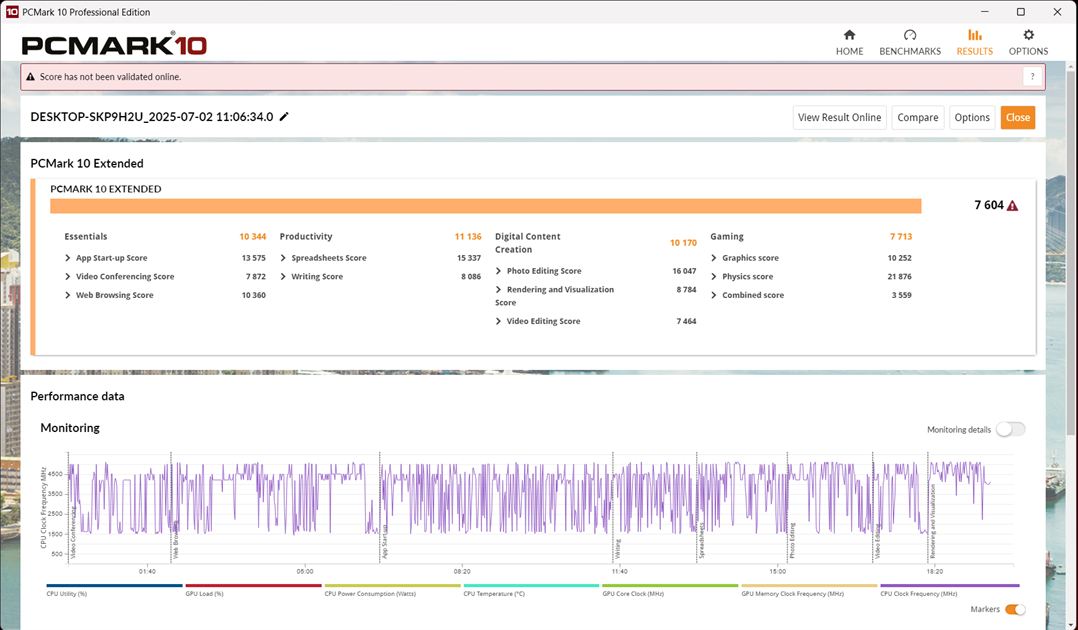Click the Writing marker in chart
Viewport: 1078px width, 630px height.
point(617,549)
